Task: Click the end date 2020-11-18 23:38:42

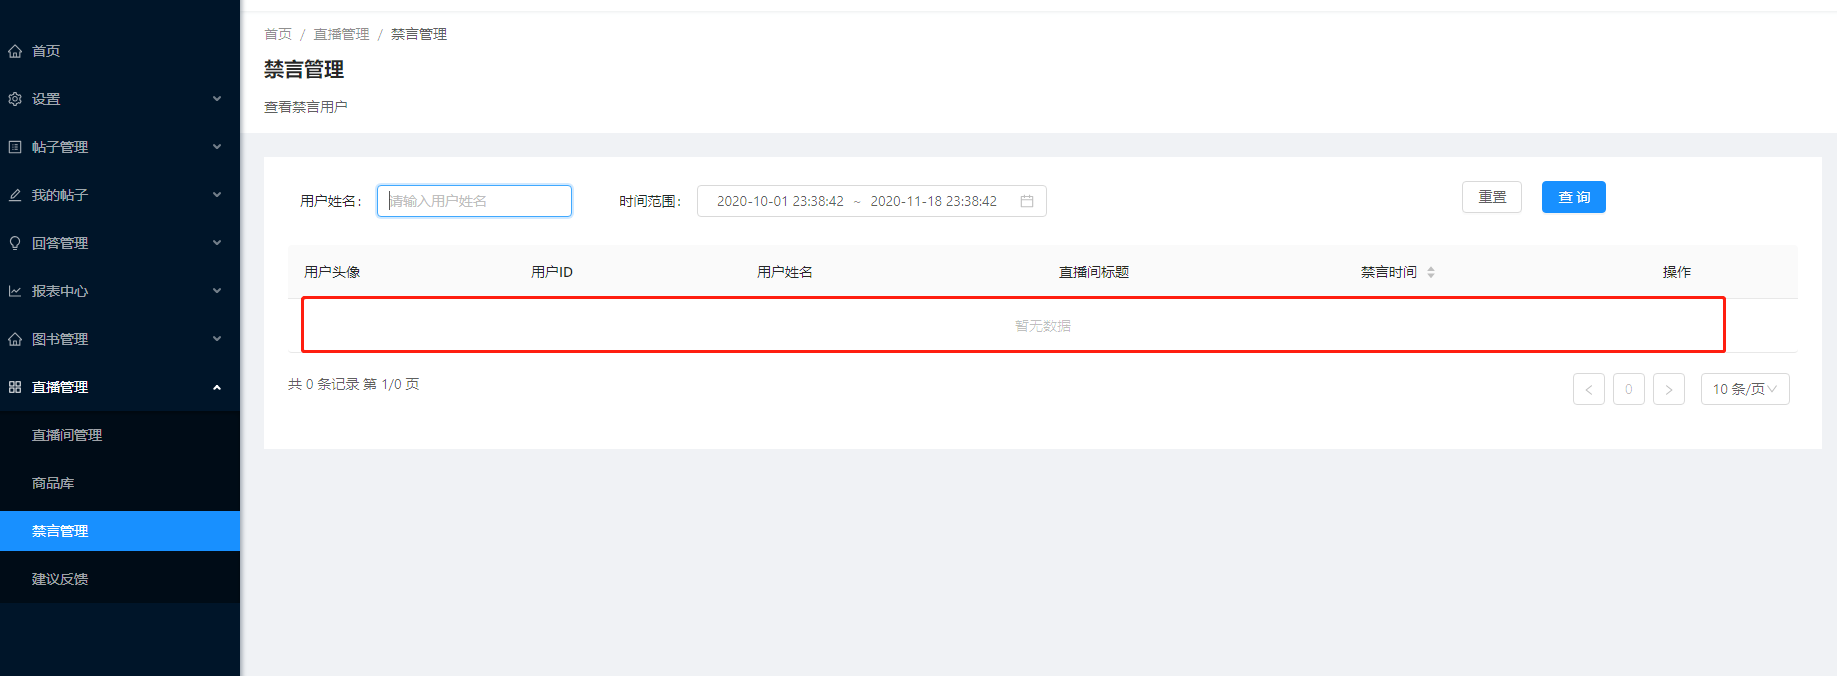Action: [x=933, y=201]
